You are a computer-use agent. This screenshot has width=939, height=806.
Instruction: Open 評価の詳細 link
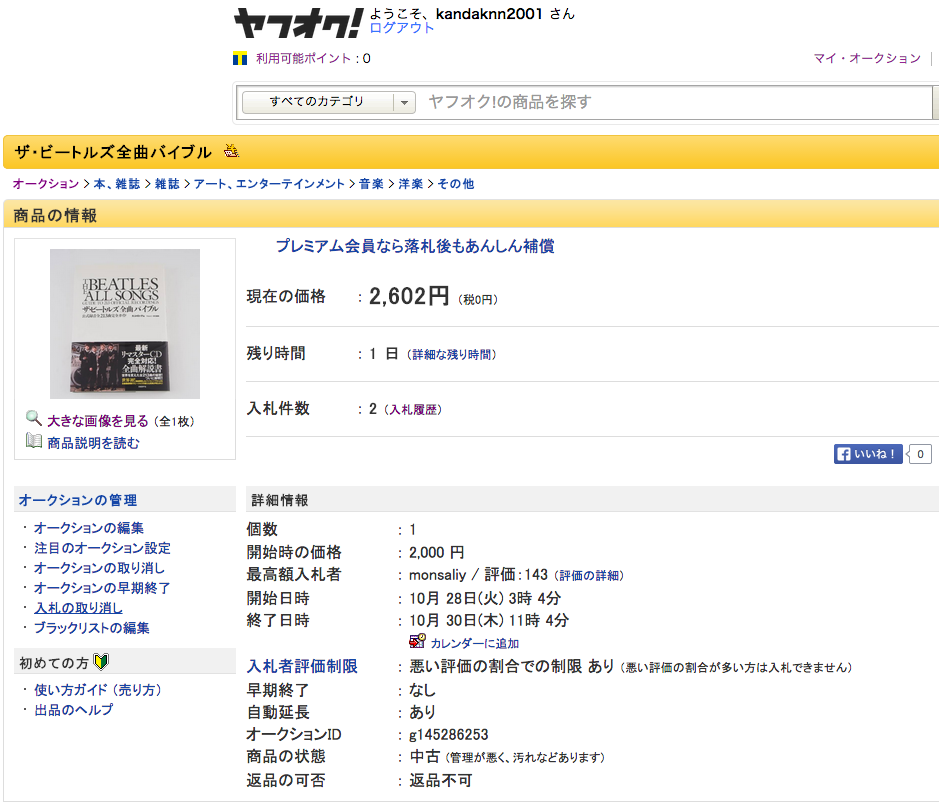pos(589,575)
